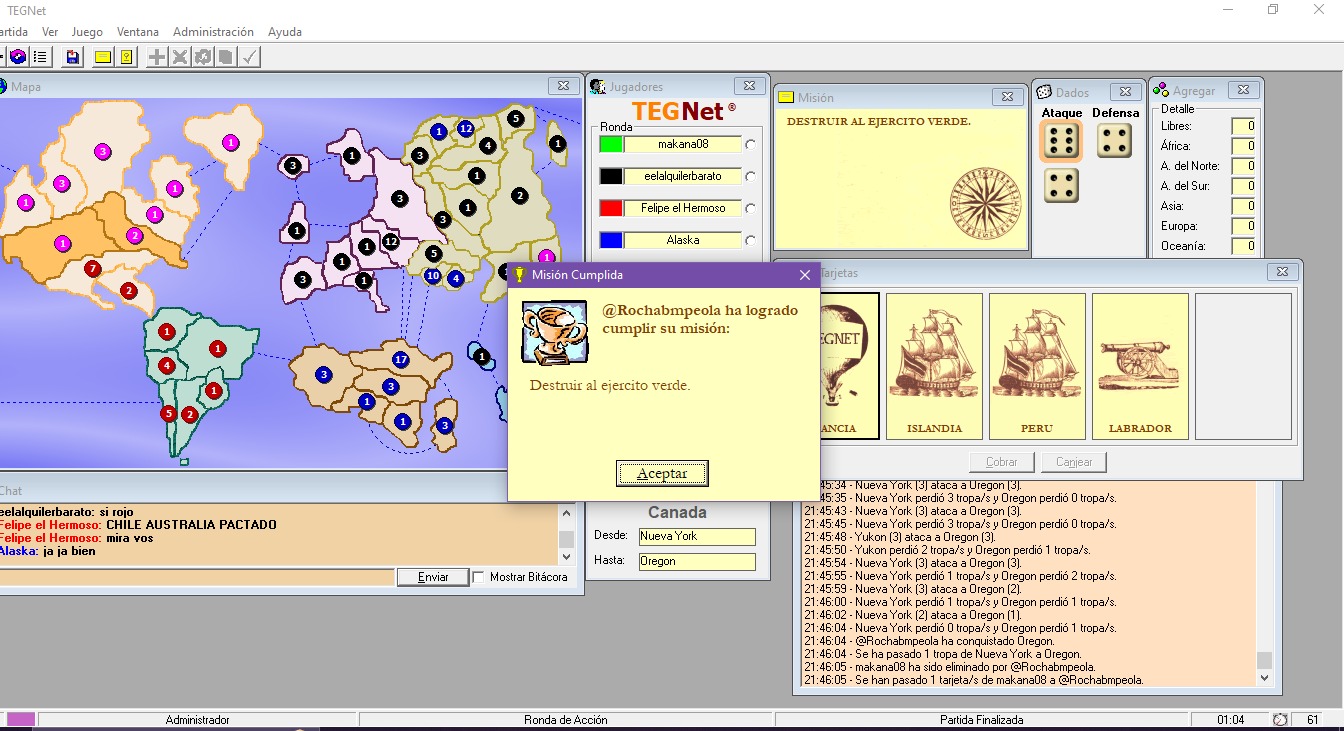The image size is (1344, 731).
Task: Click the yellow cards toolbar icon
Action: pyautogui.click(x=103, y=57)
